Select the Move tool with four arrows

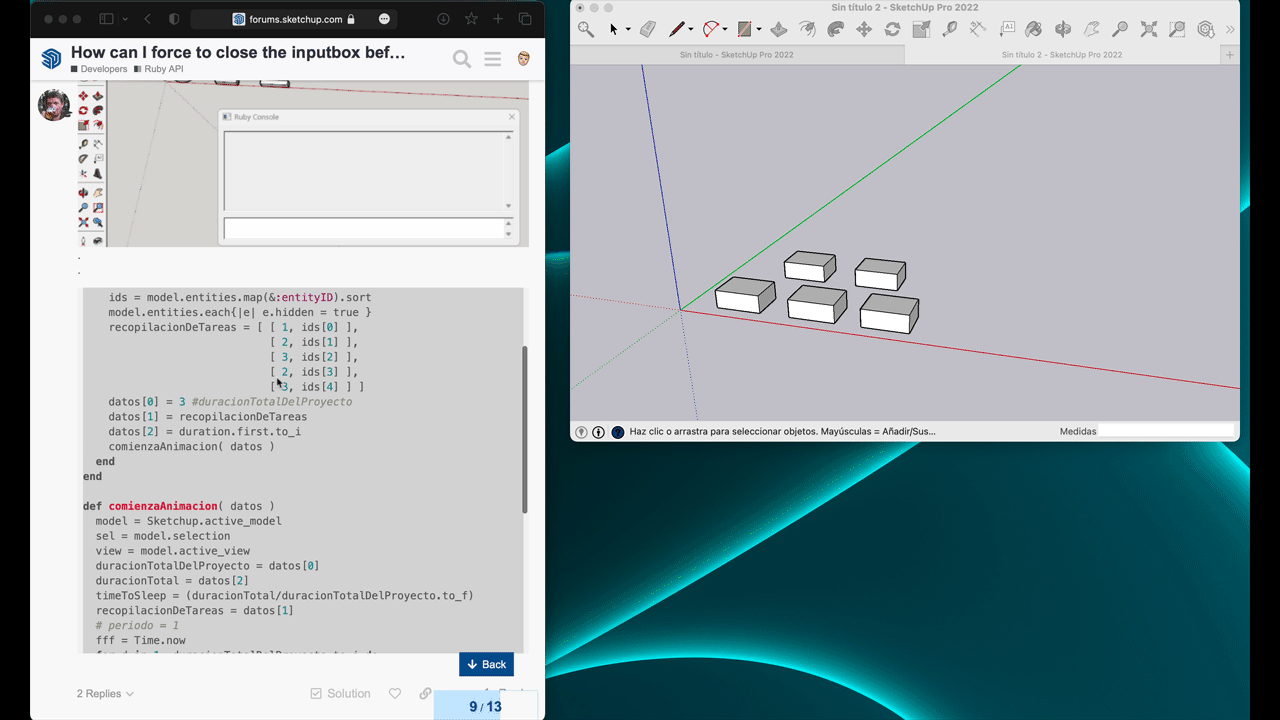(864, 30)
